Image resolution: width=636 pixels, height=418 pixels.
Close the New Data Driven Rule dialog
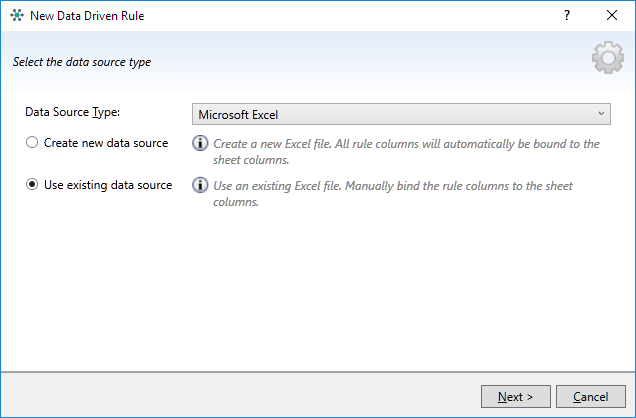[611, 16]
